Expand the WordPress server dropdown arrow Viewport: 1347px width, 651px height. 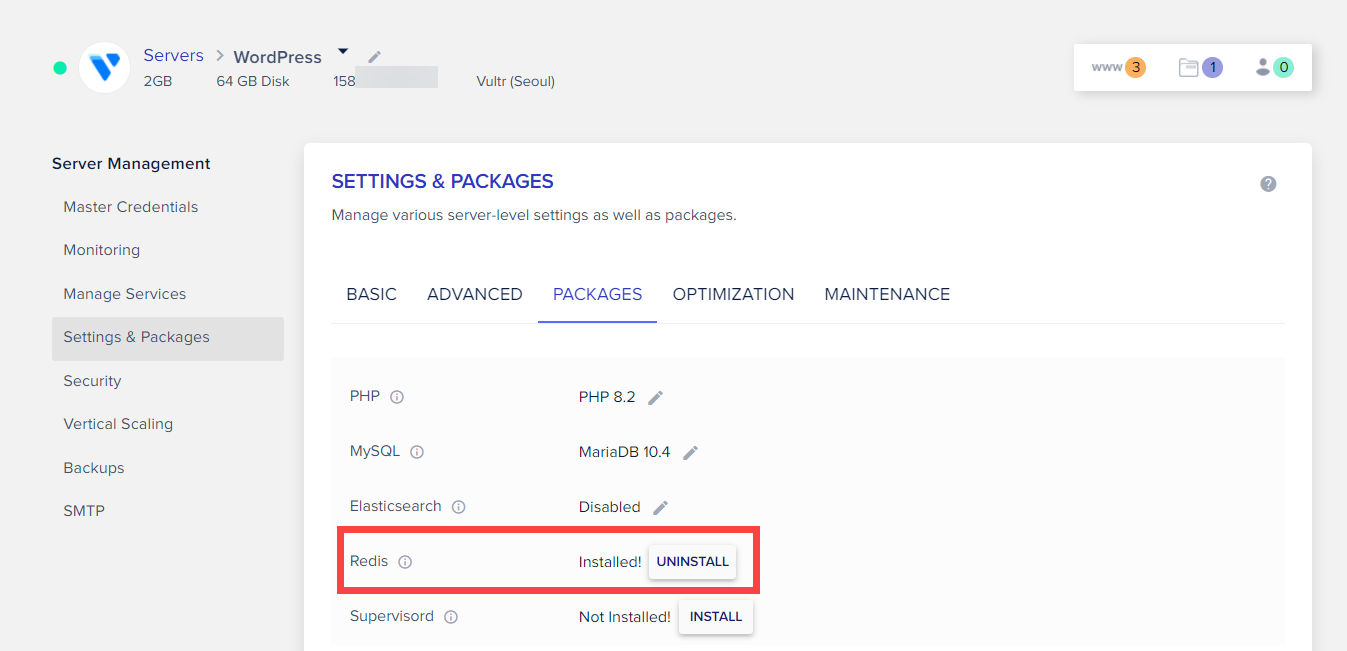pyautogui.click(x=342, y=52)
